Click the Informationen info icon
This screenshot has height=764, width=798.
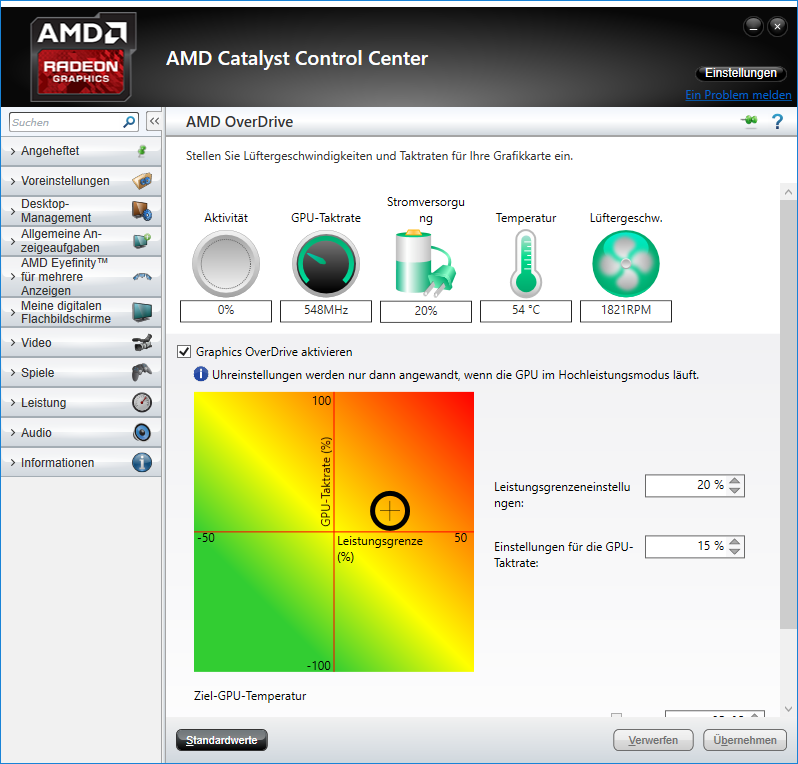(x=142, y=463)
